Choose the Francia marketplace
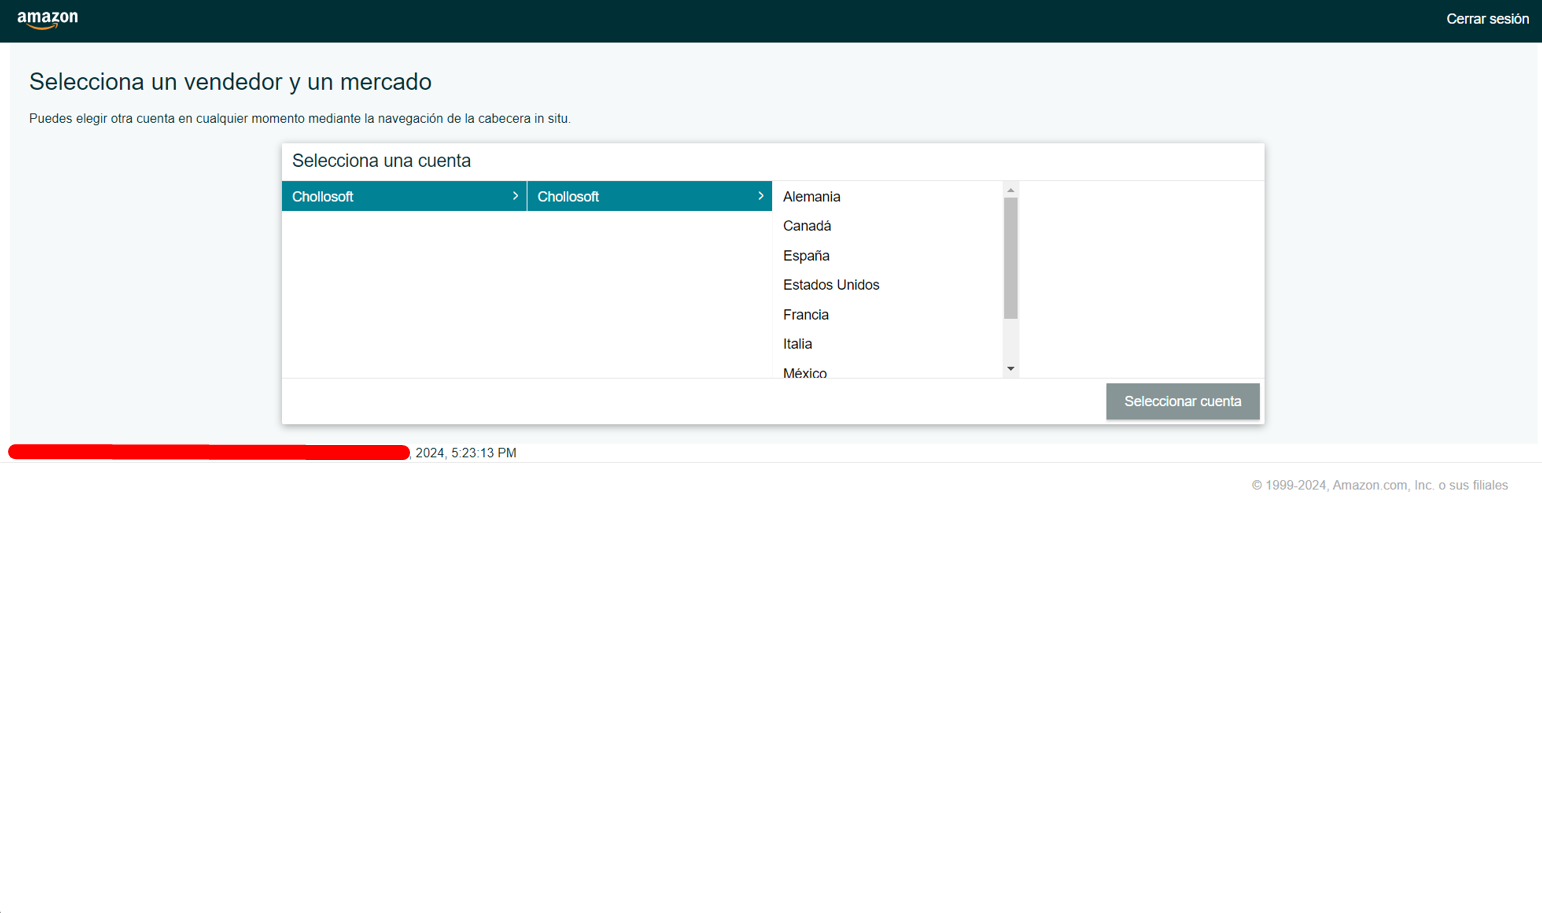The image size is (1542, 913). coord(888,315)
